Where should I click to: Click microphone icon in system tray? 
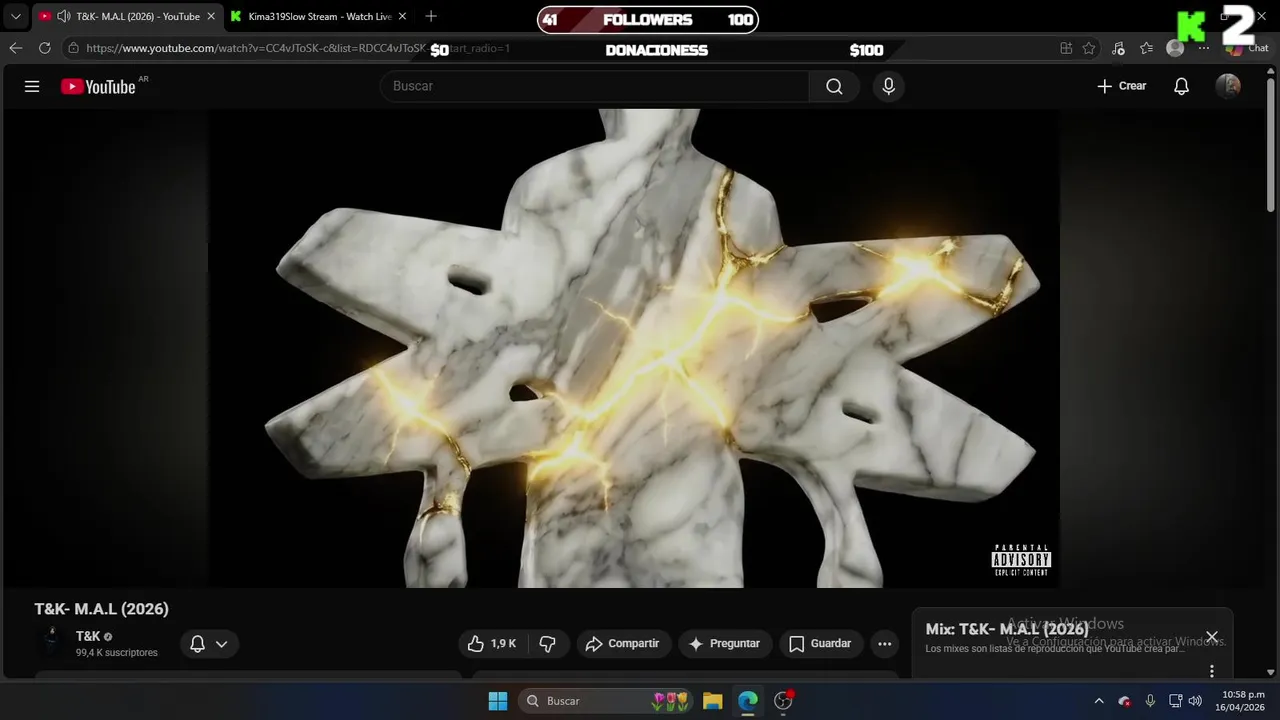[x=1150, y=701]
